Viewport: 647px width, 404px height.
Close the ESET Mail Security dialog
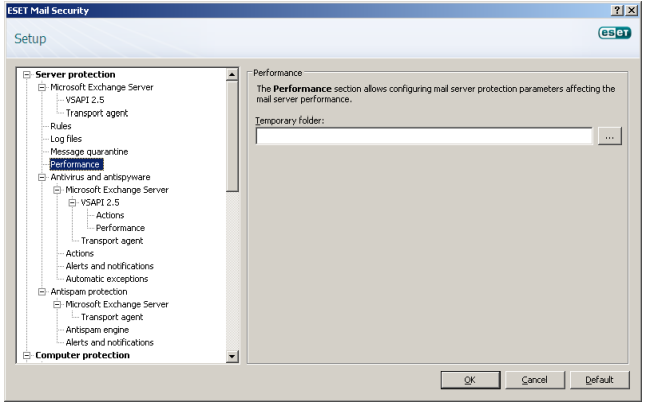click(631, 10)
